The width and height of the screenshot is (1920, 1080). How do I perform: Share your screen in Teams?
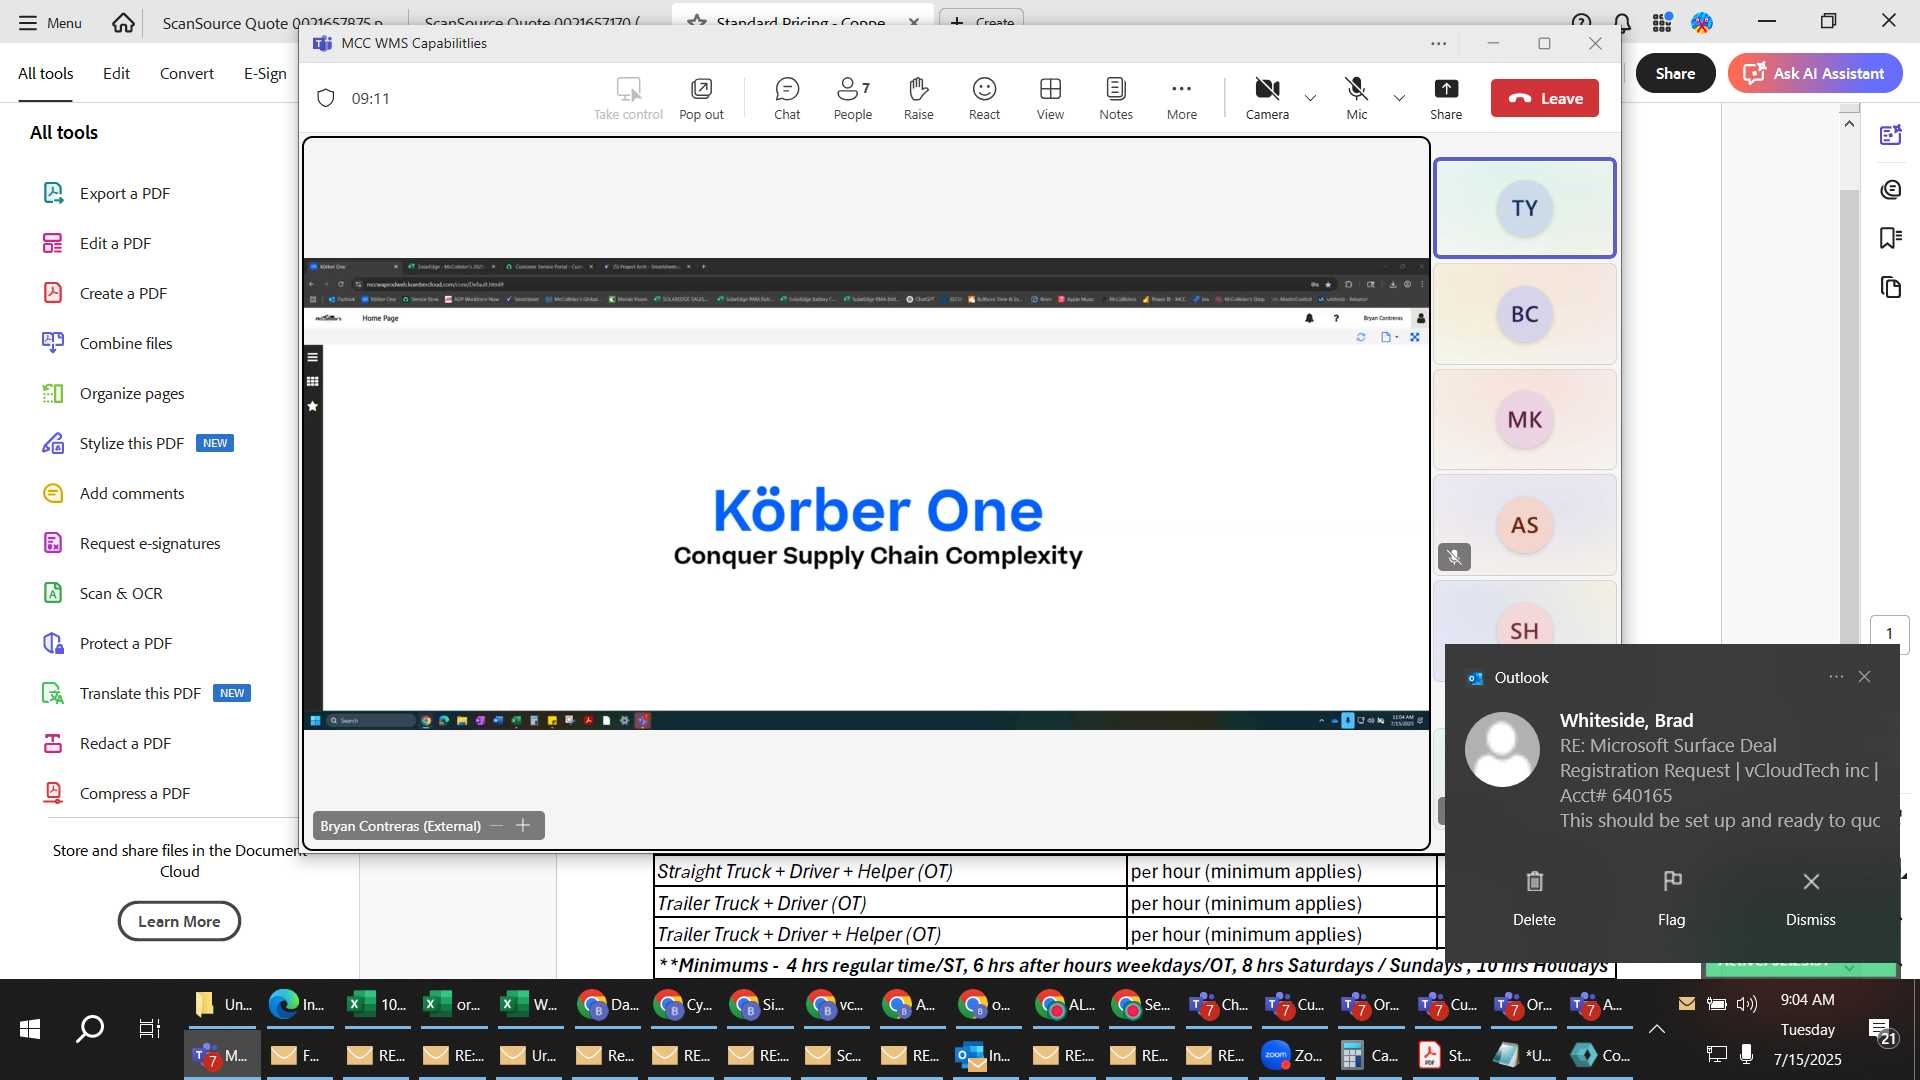coord(1446,98)
